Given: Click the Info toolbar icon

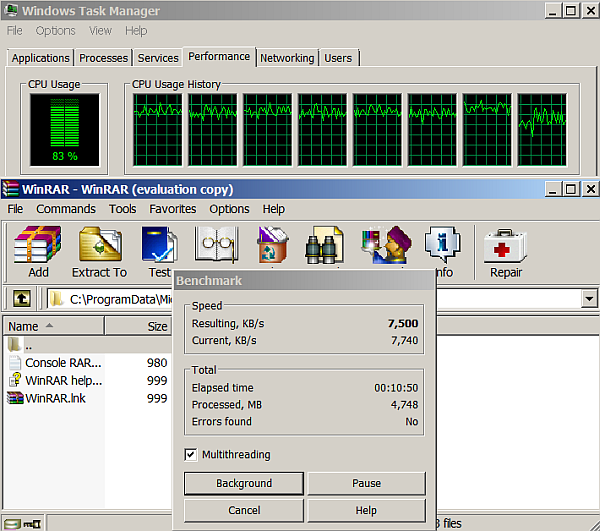Looking at the screenshot, I should [441, 250].
